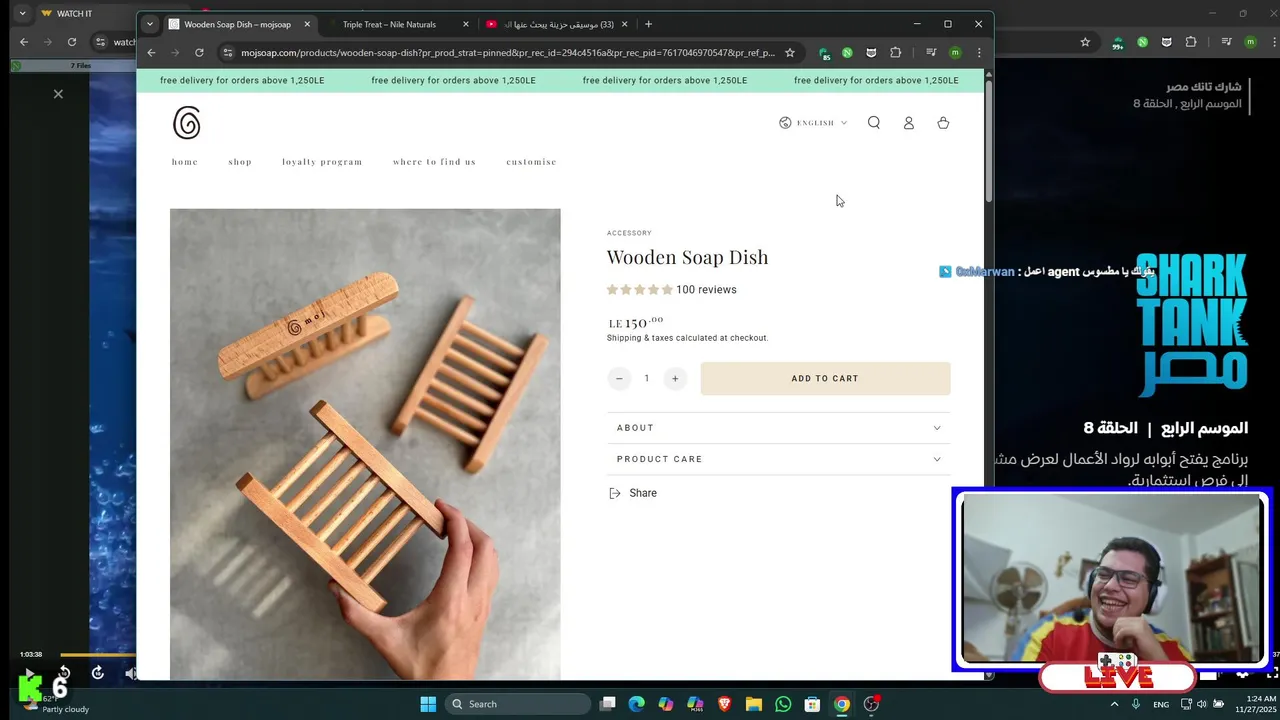Open the shopping cart bag icon
Viewport: 1280px width, 720px height.
click(x=943, y=123)
